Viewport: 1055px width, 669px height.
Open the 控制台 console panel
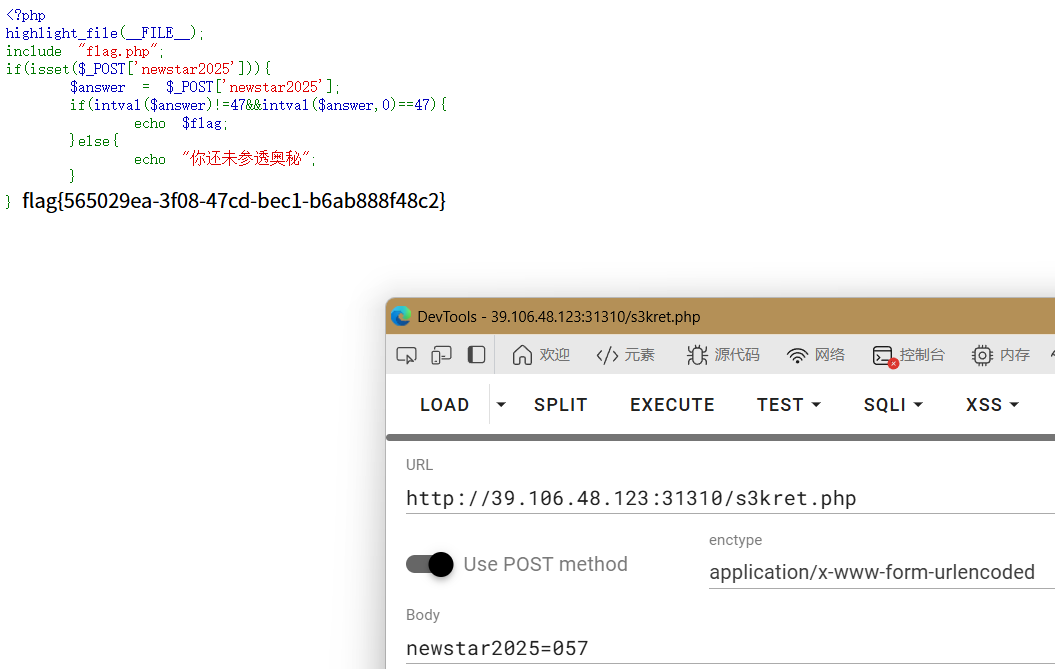(908, 355)
